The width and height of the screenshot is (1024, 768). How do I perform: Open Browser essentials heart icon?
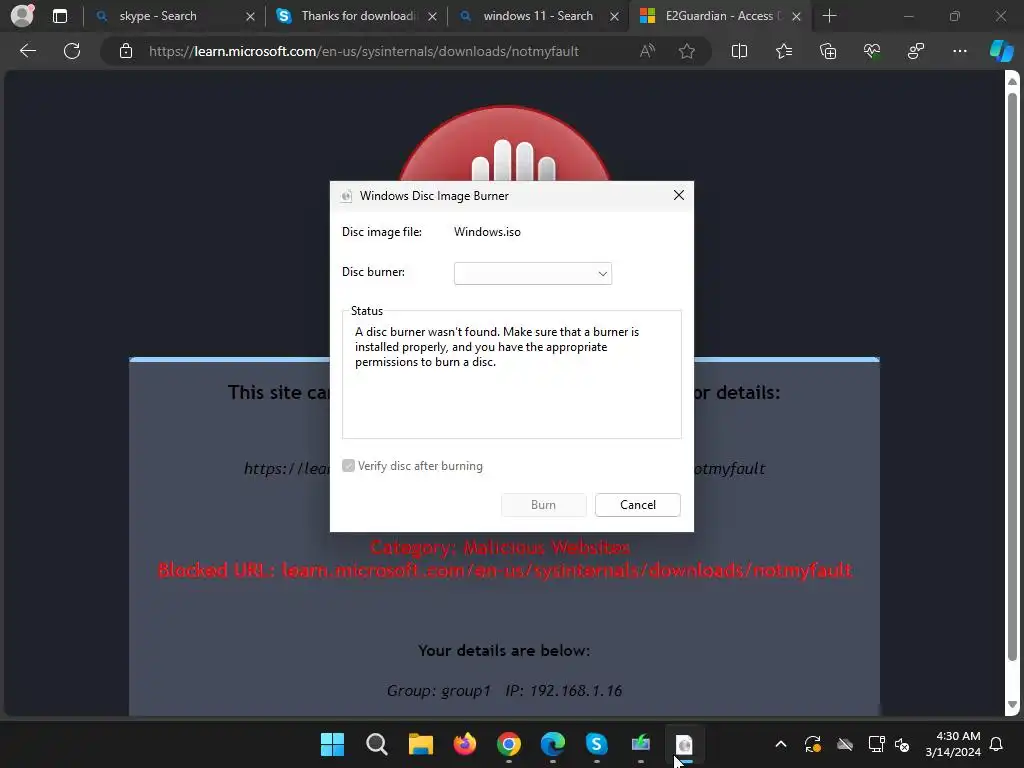[x=872, y=51]
